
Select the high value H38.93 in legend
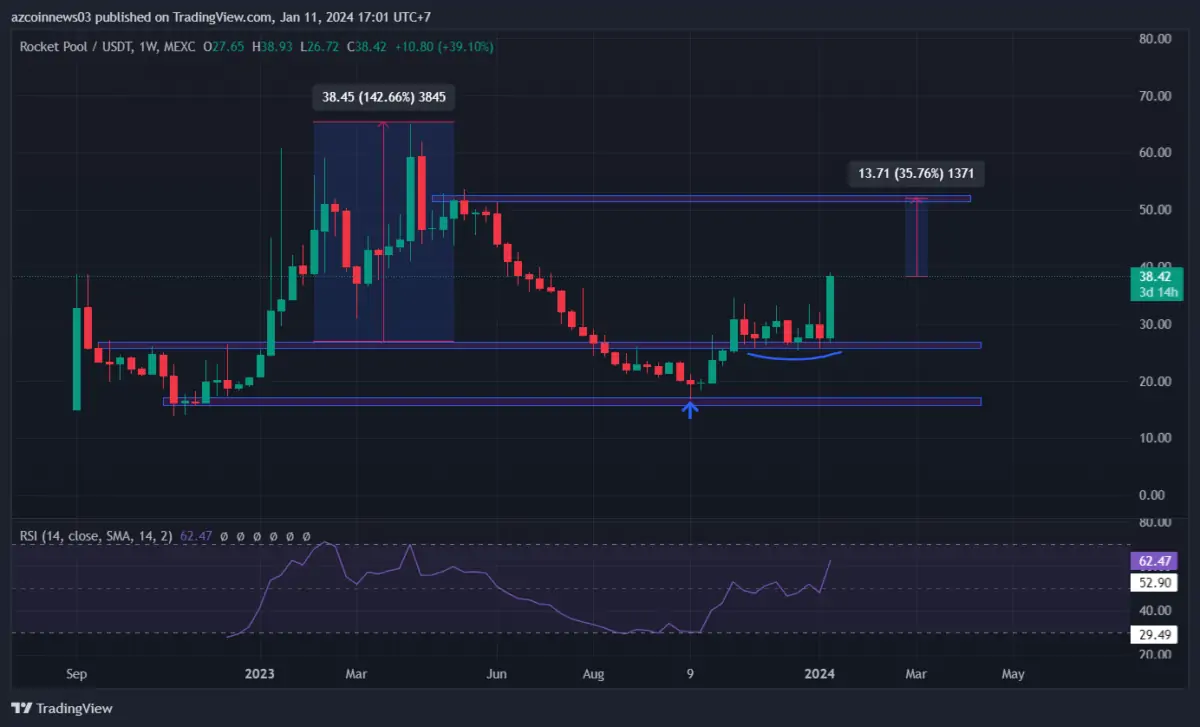[x=272, y=46]
